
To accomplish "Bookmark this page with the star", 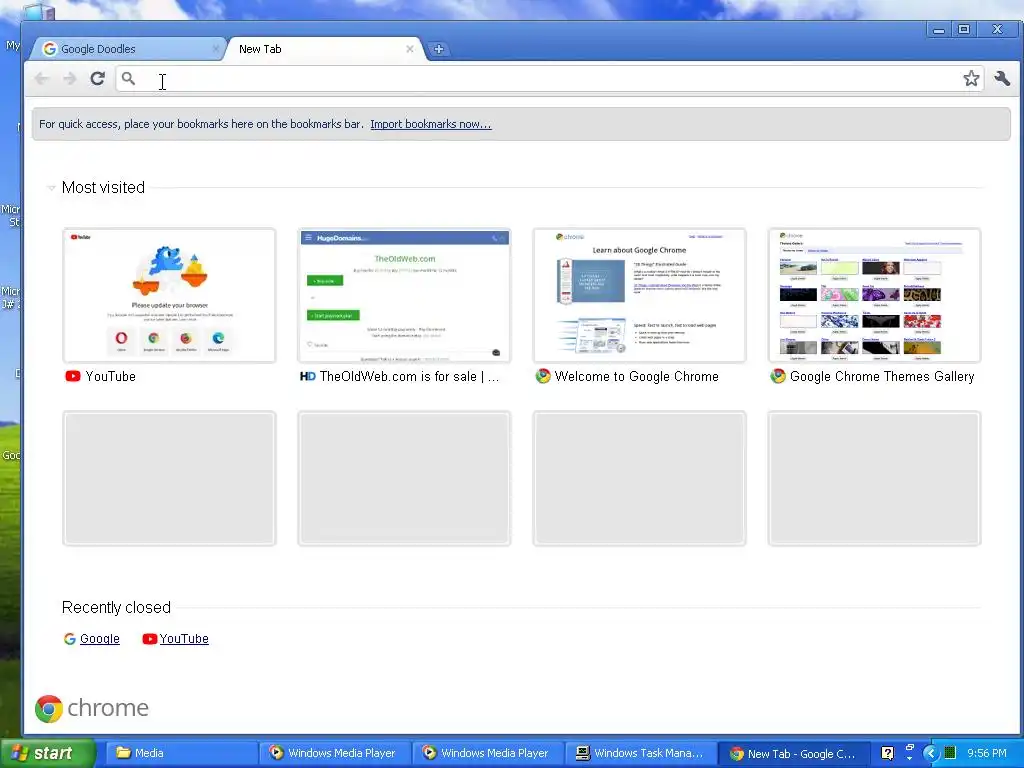I will click(x=971, y=79).
